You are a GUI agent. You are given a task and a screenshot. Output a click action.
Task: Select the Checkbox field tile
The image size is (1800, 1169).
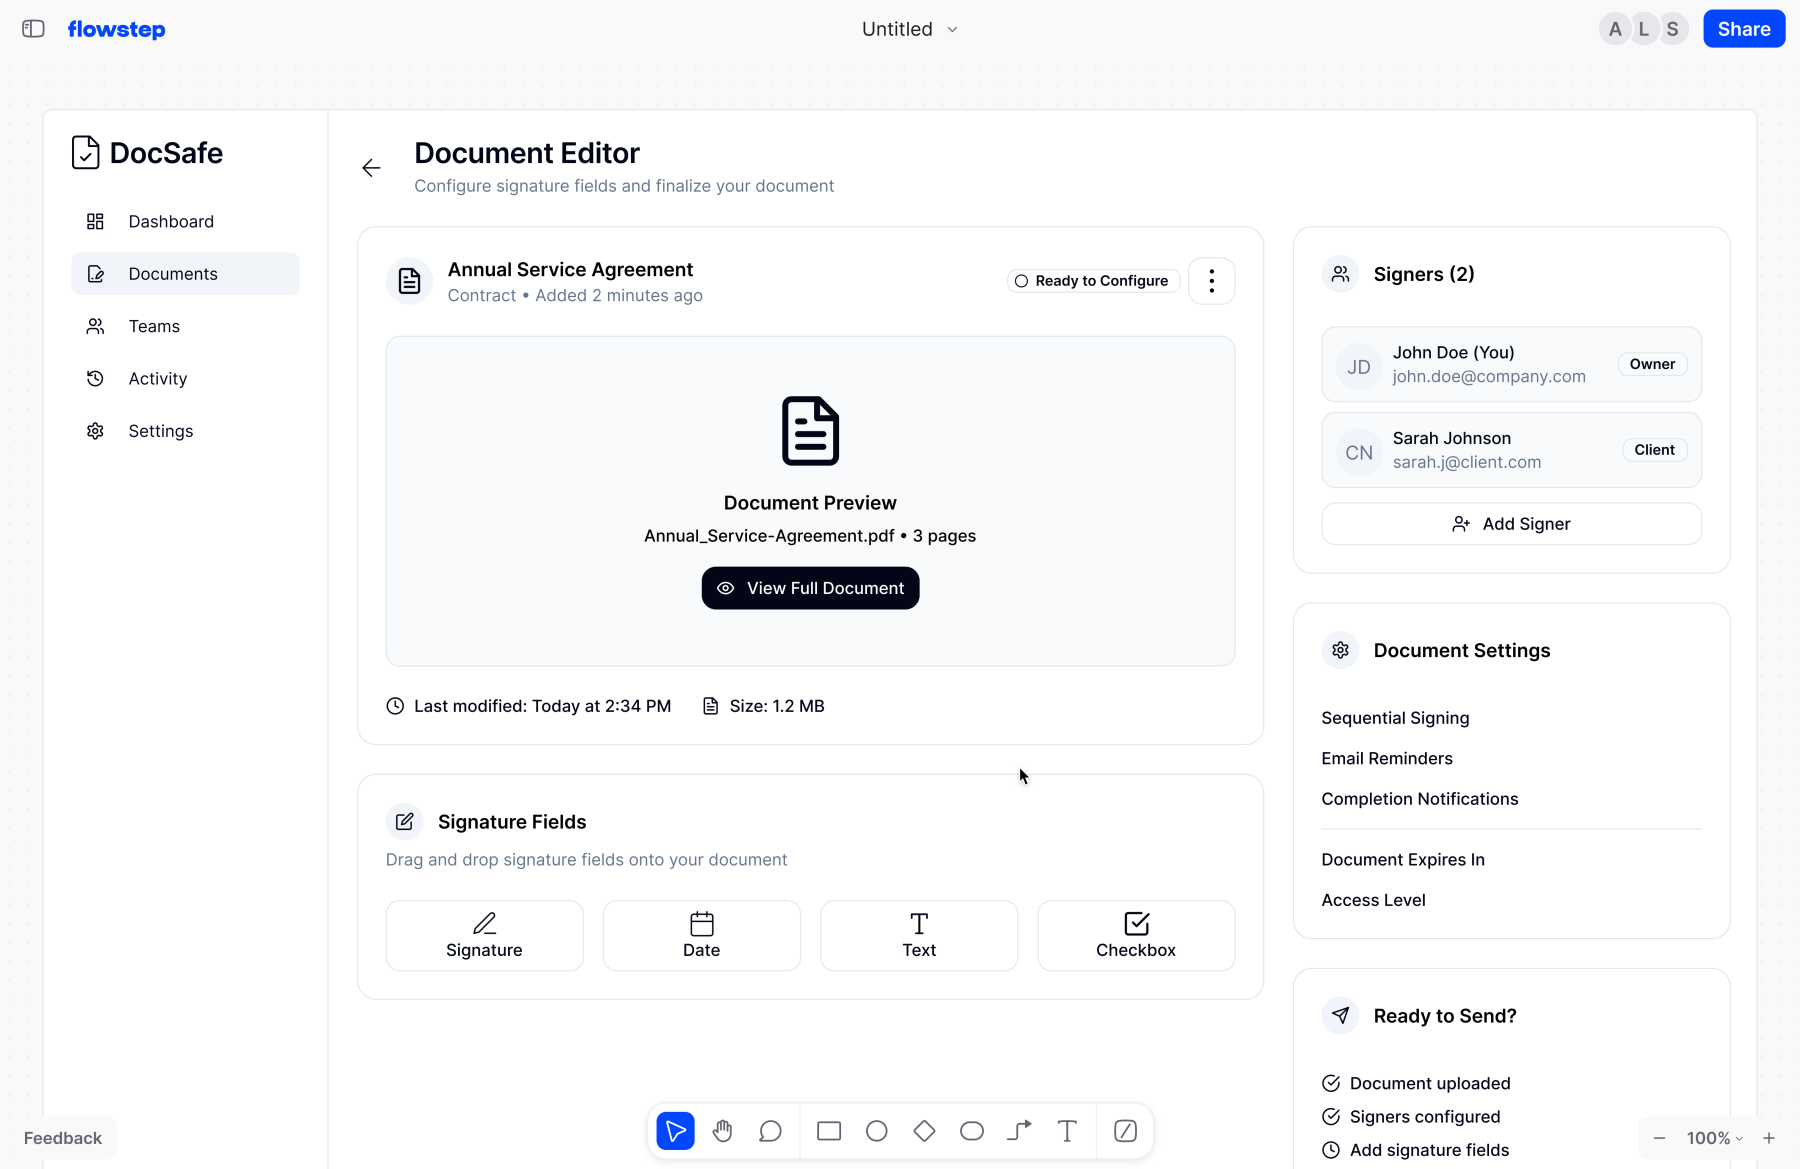1136,935
